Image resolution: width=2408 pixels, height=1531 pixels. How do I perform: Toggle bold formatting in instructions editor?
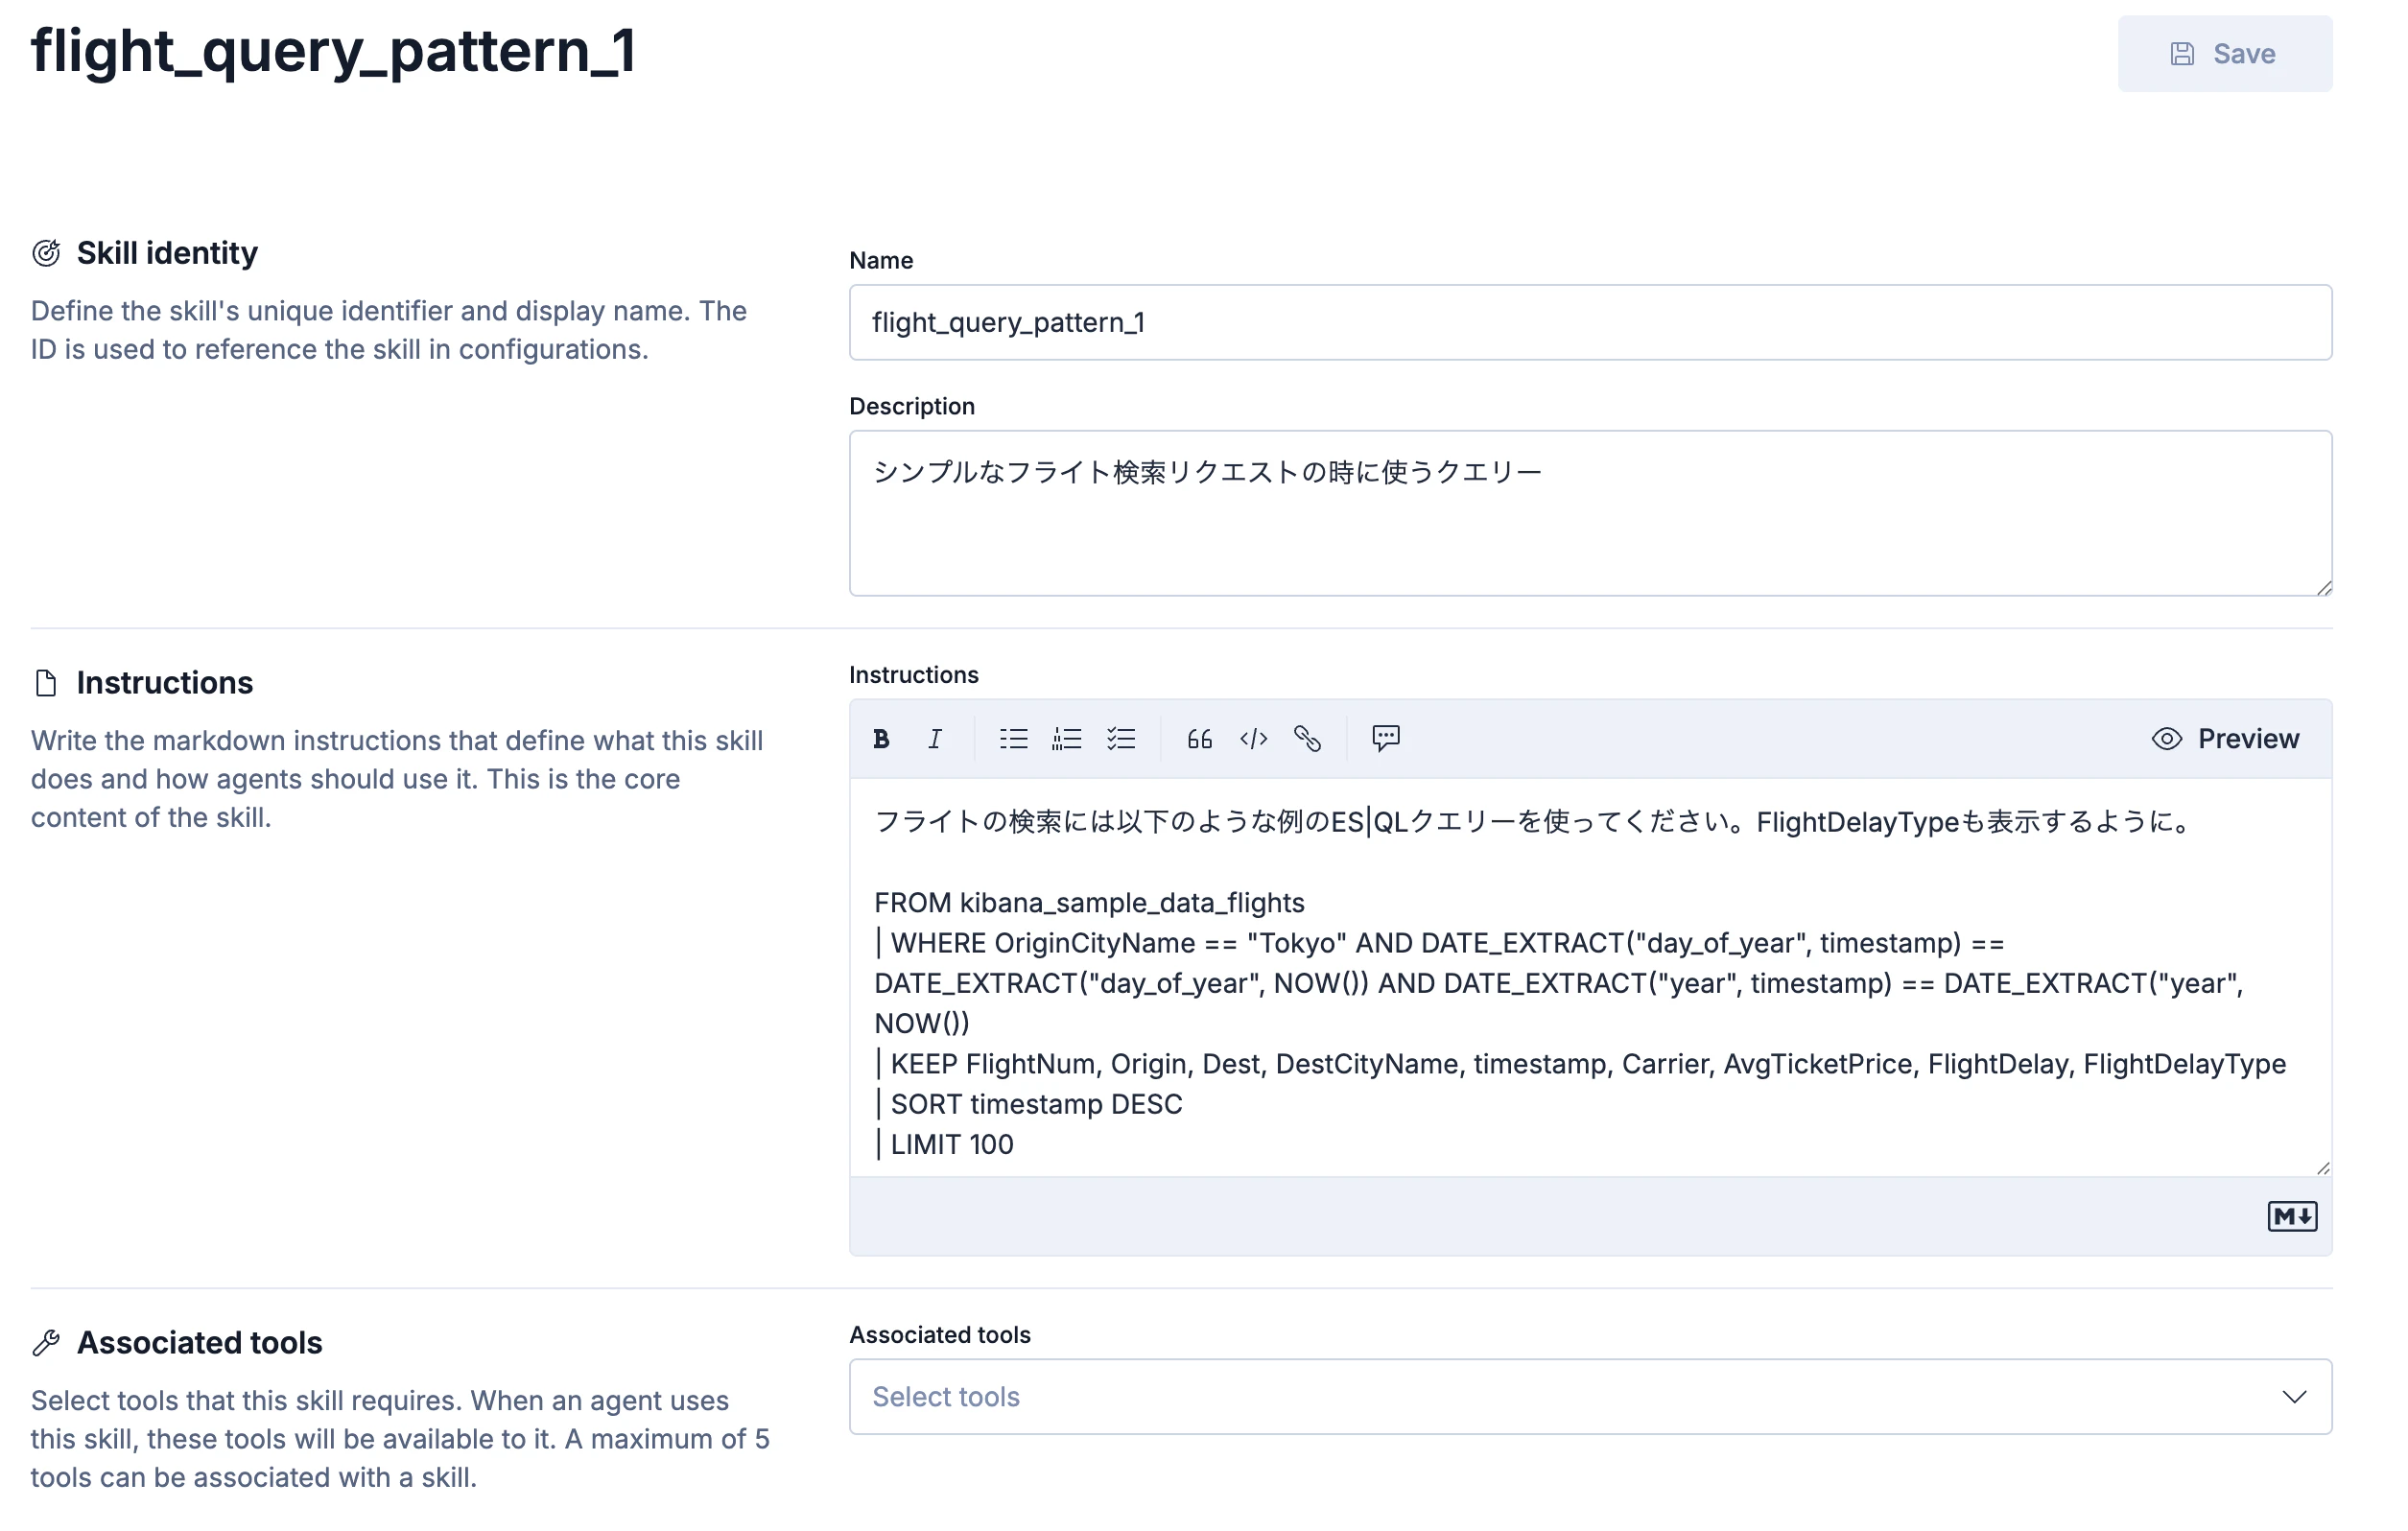pos(881,739)
